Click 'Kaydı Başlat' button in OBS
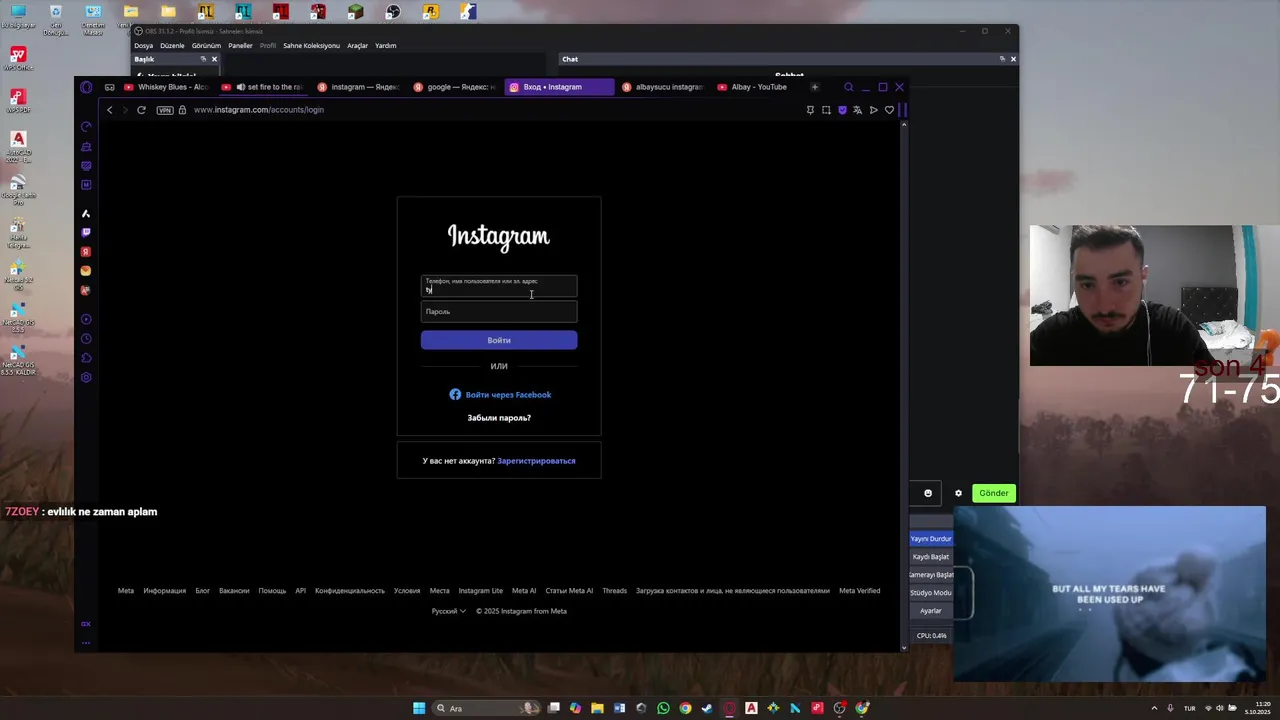The image size is (1280, 720). (931, 557)
